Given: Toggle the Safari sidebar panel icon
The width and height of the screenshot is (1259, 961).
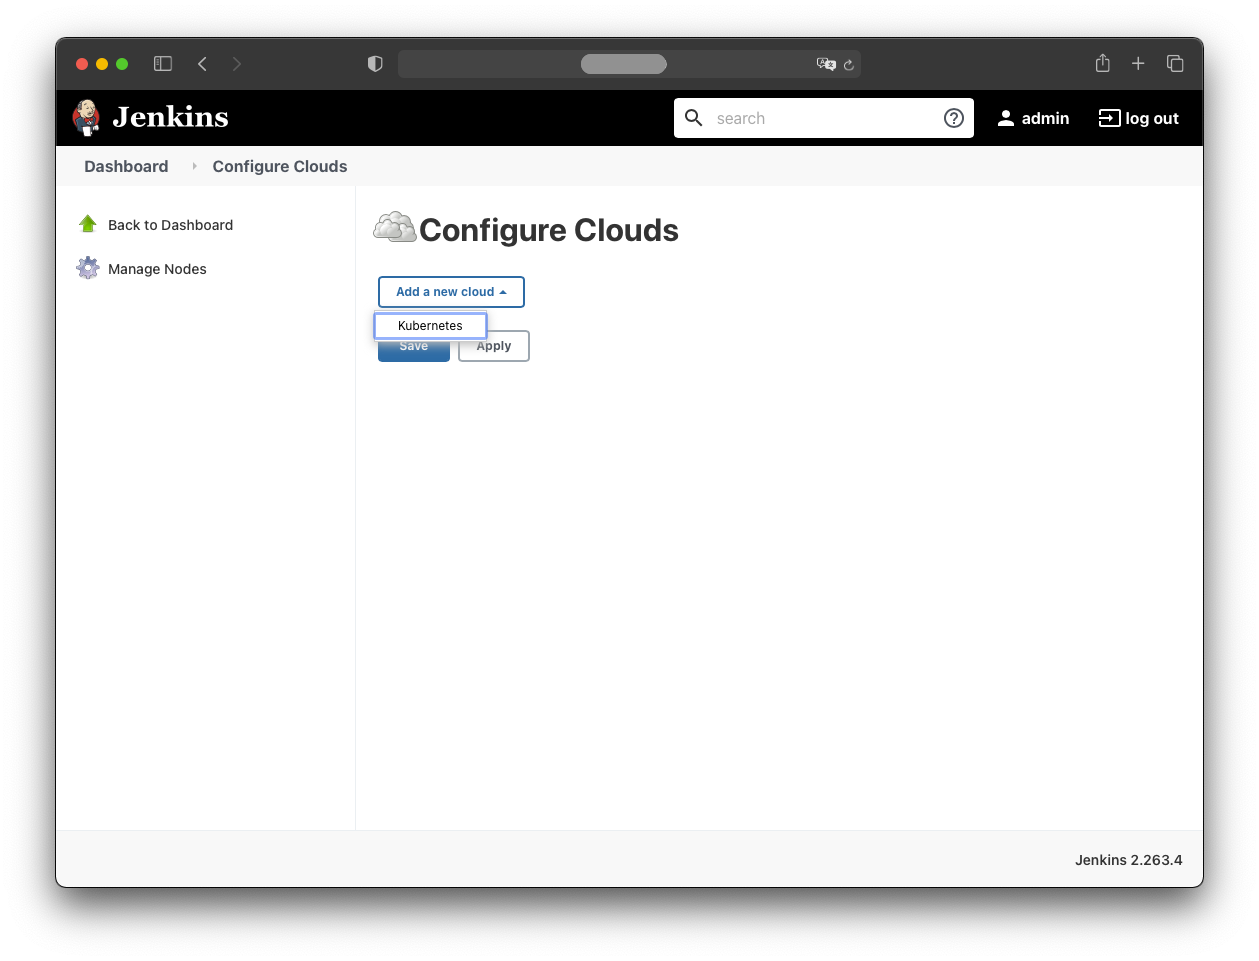Looking at the screenshot, I should coord(163,64).
